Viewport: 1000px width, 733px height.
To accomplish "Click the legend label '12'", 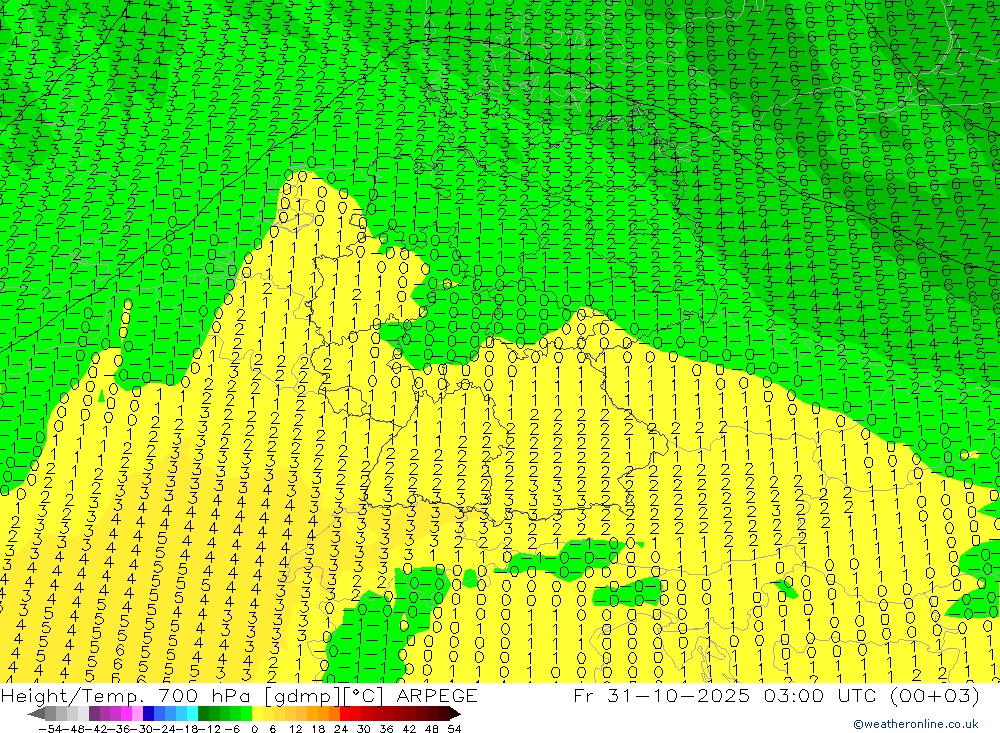I will pyautogui.click(x=296, y=729).
